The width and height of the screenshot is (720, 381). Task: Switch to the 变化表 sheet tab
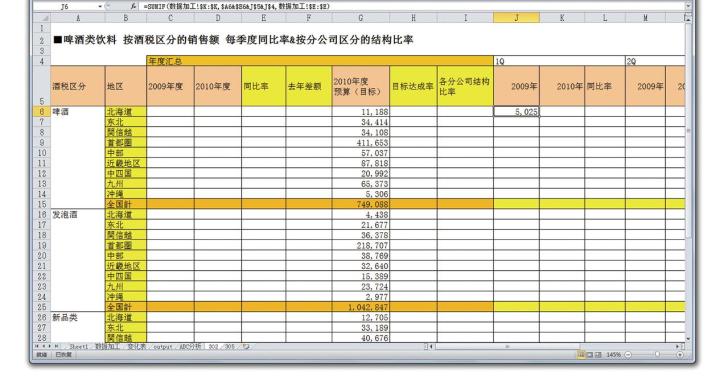tap(136, 347)
